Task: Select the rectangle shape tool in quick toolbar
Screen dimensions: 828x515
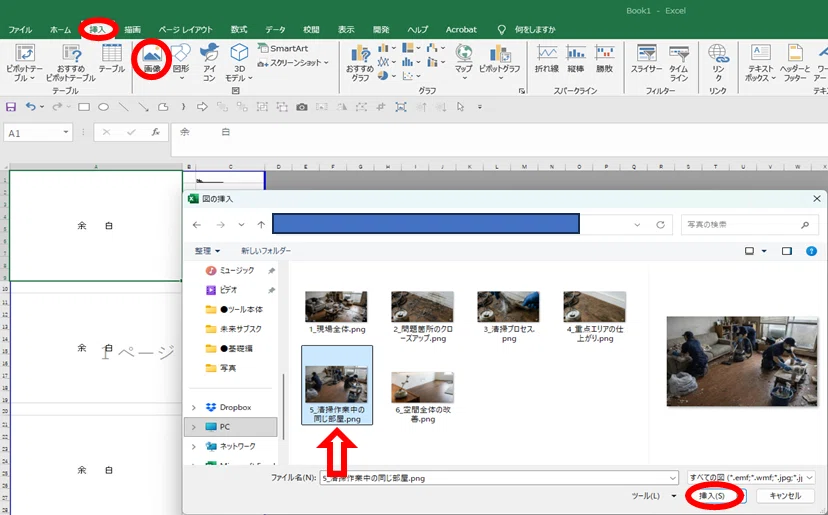Action: 83,107
